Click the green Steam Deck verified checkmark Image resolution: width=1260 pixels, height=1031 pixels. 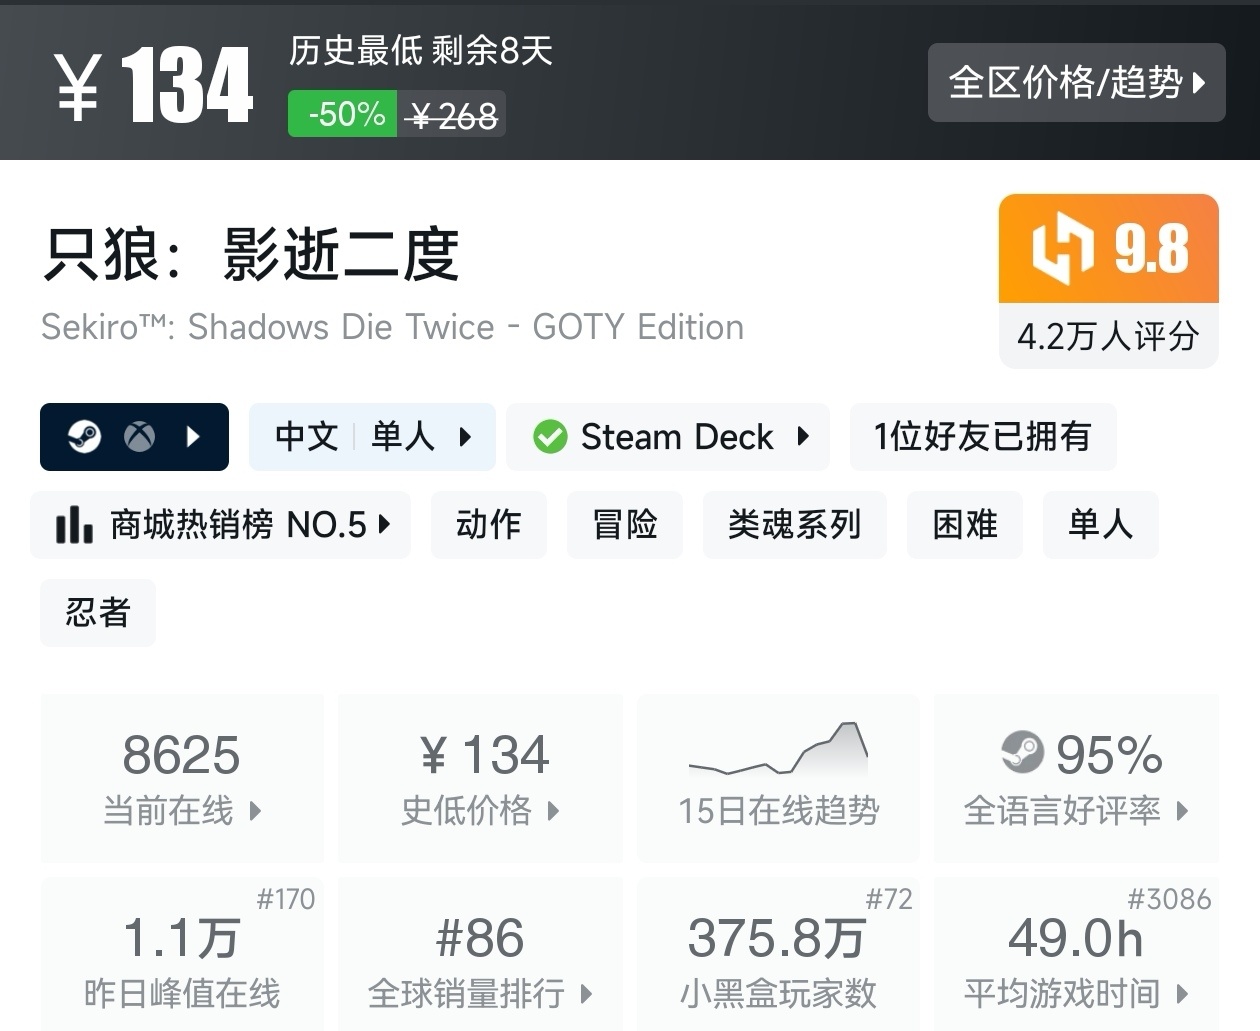pyautogui.click(x=550, y=437)
